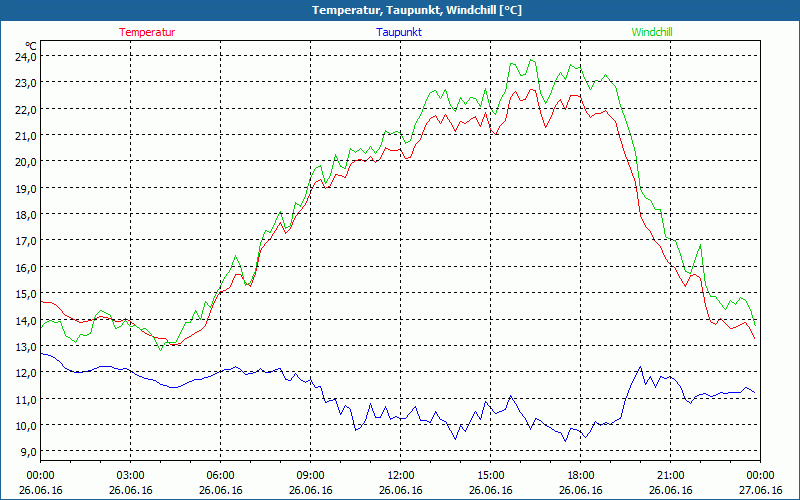800x500 pixels.
Task: Click the 18:00 time axis label
Action: tap(581, 476)
